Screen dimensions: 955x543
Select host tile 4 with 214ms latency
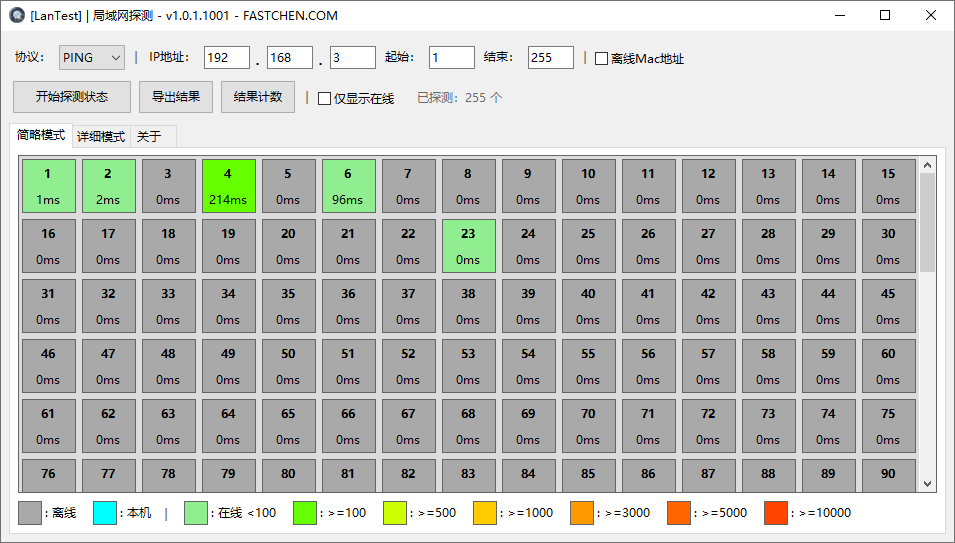coord(228,185)
